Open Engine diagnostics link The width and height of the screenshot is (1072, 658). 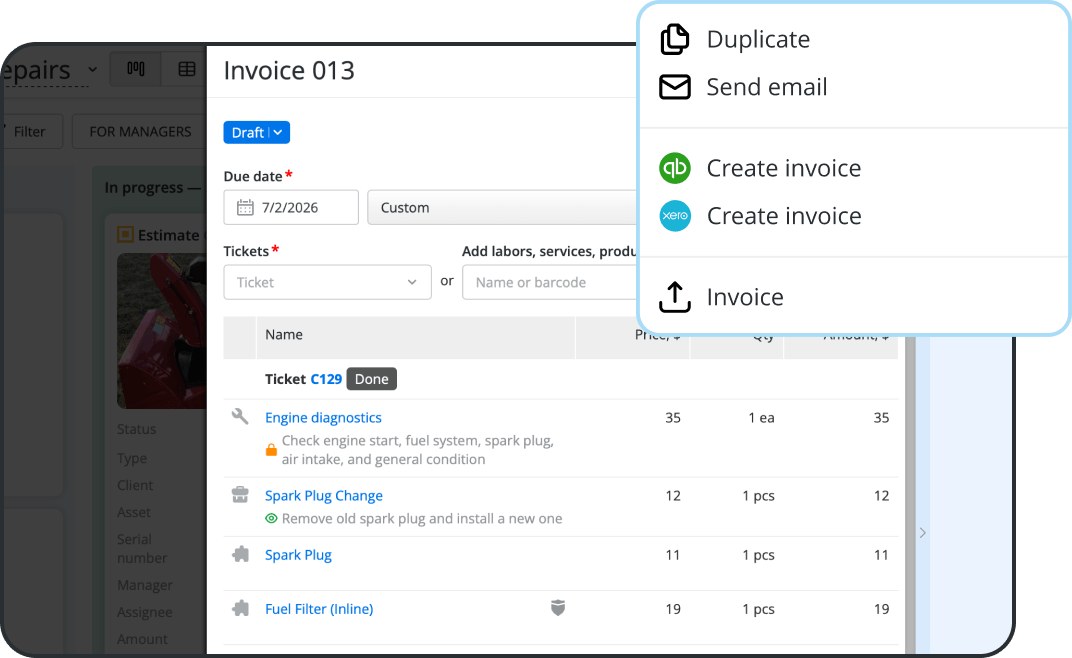(323, 417)
